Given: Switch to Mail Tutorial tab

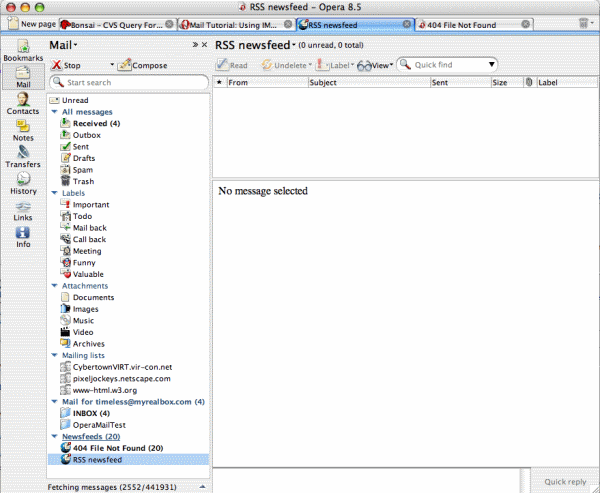Looking at the screenshot, I should pos(236,25).
